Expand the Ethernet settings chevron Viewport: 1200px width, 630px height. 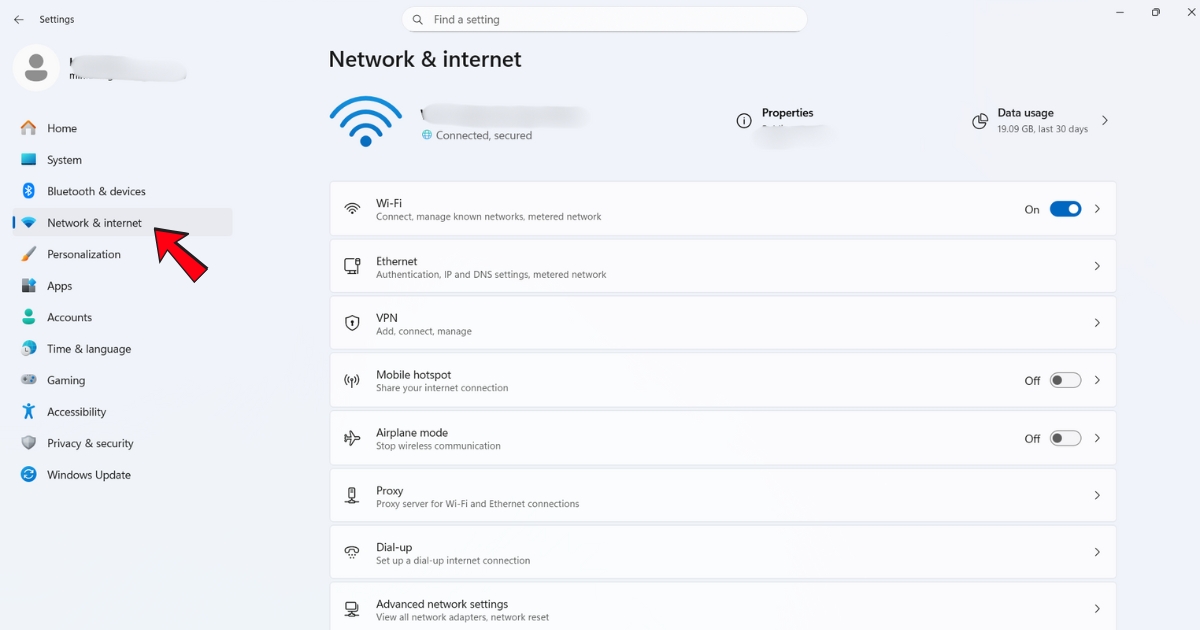1097,266
